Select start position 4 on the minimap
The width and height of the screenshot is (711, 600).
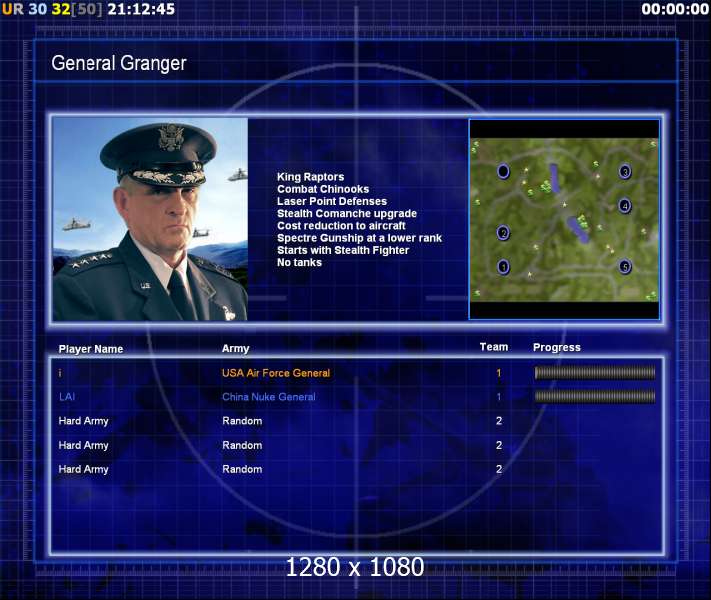point(625,206)
